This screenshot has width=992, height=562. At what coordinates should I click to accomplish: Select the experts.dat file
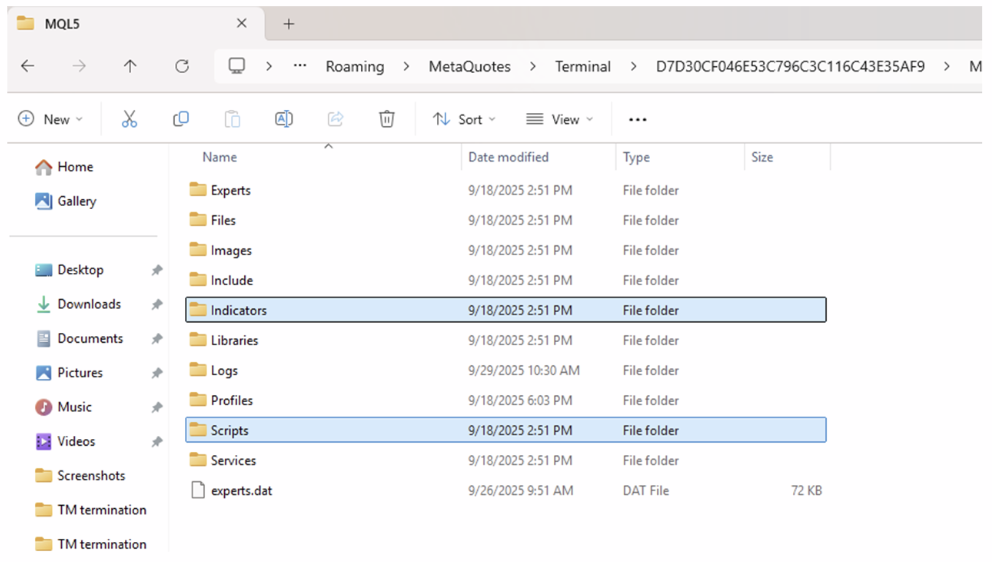pyautogui.click(x=241, y=490)
